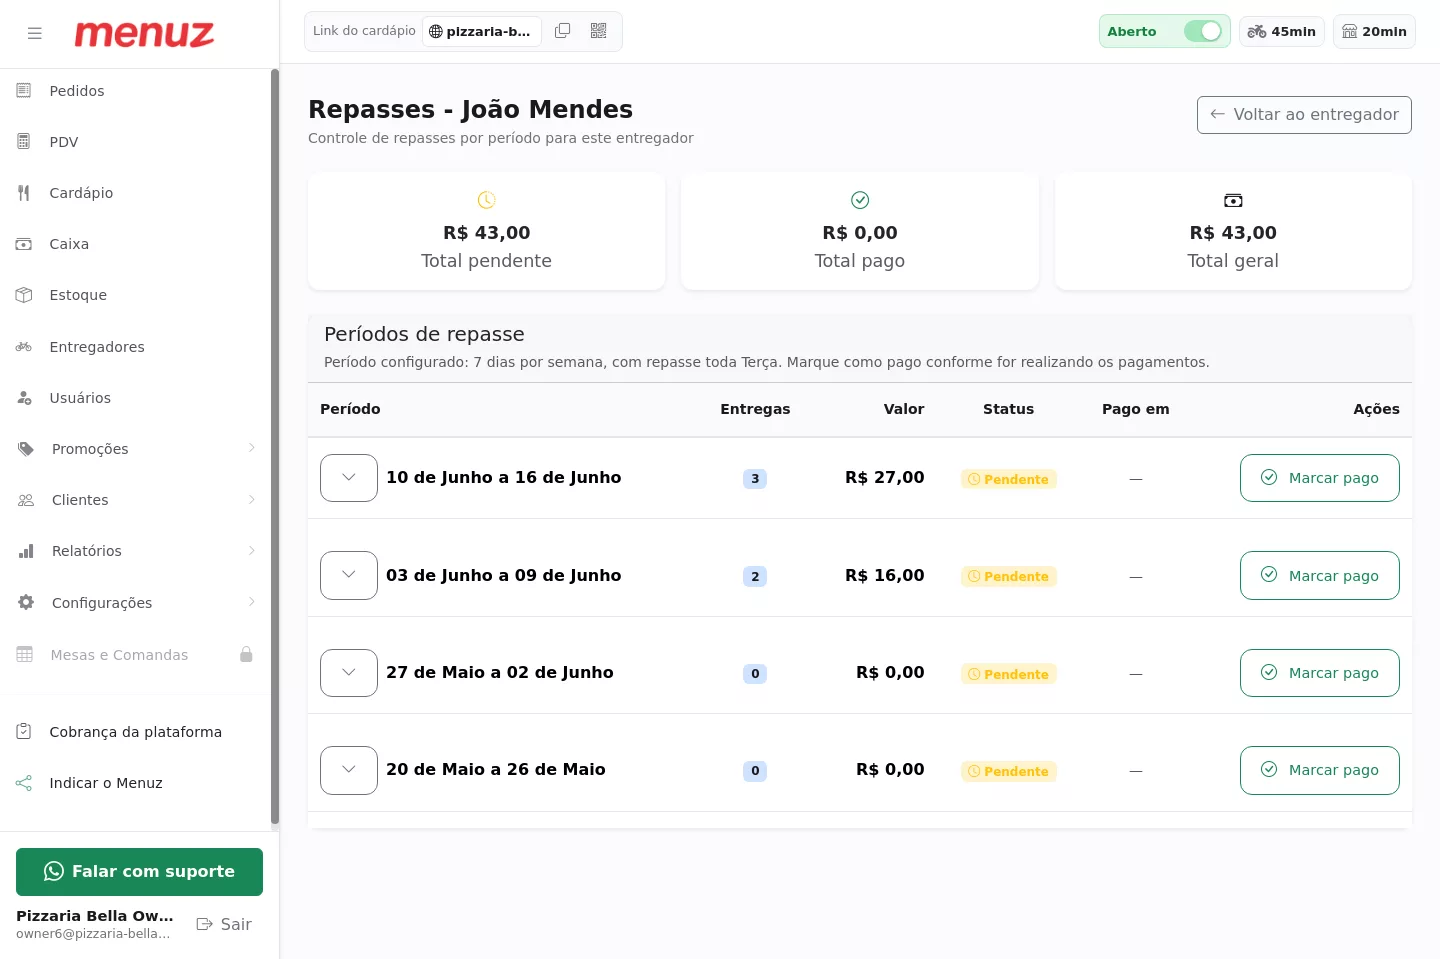Screen dimensions: 1440x959
Task: Click the motorcycle delivery time icon
Action: coord(1257,32)
